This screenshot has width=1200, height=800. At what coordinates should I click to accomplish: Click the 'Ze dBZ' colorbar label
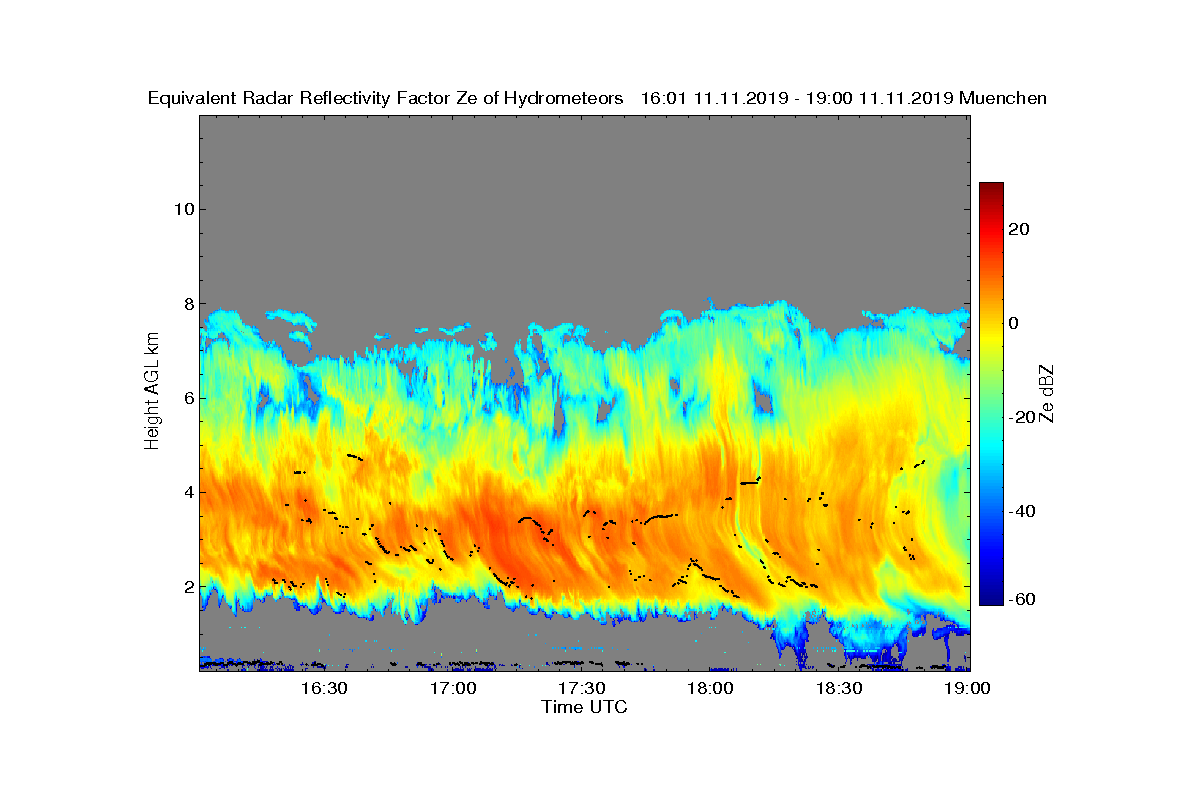[1048, 393]
